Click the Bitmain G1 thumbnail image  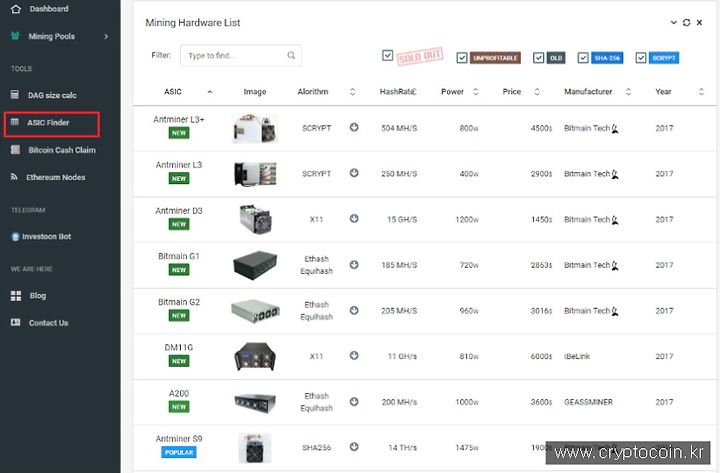(x=255, y=265)
